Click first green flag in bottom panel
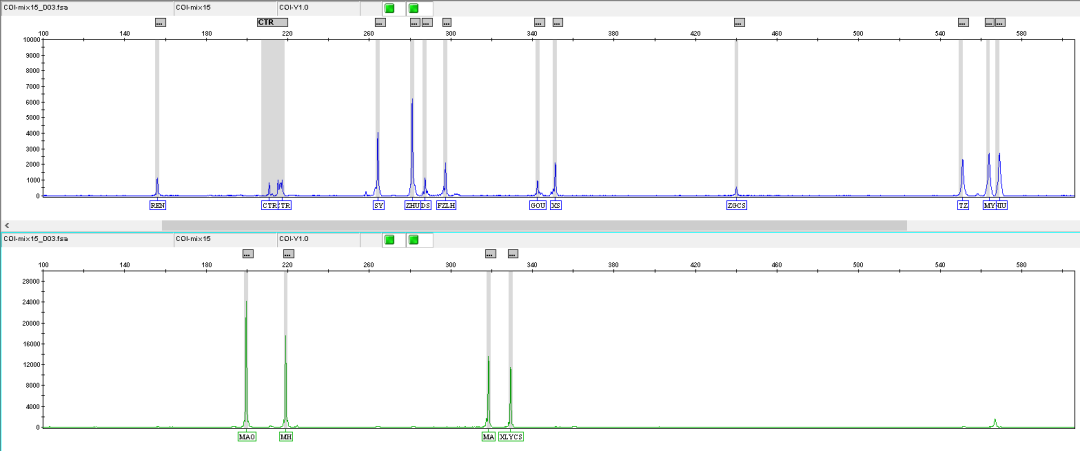The width and height of the screenshot is (1080, 451). [389, 239]
